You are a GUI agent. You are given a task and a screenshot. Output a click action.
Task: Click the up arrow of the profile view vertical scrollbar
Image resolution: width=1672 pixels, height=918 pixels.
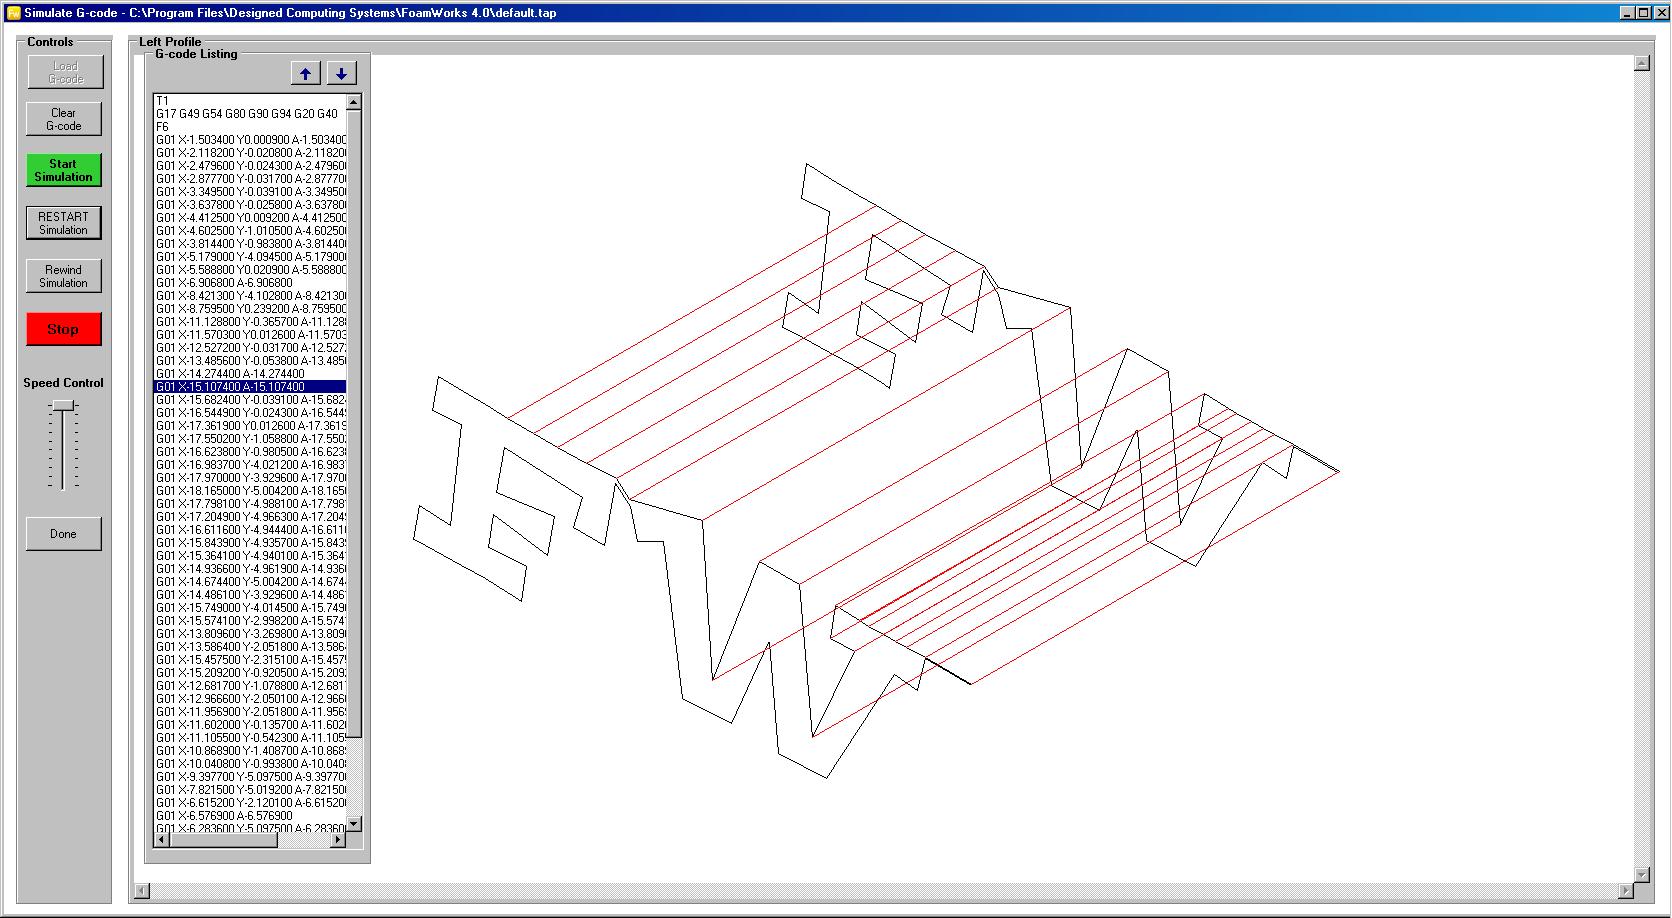[1644, 63]
